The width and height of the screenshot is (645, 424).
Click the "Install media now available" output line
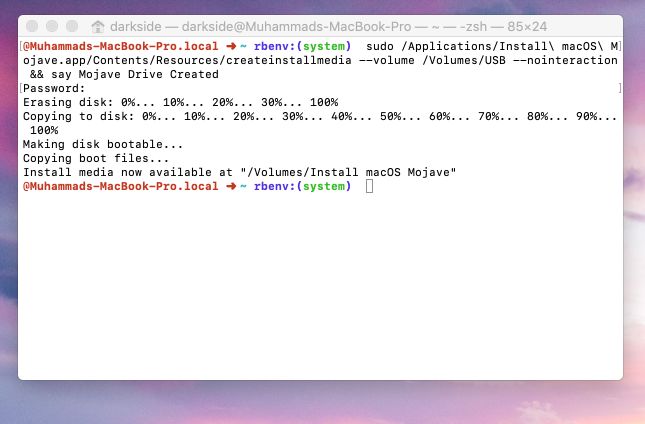239,172
